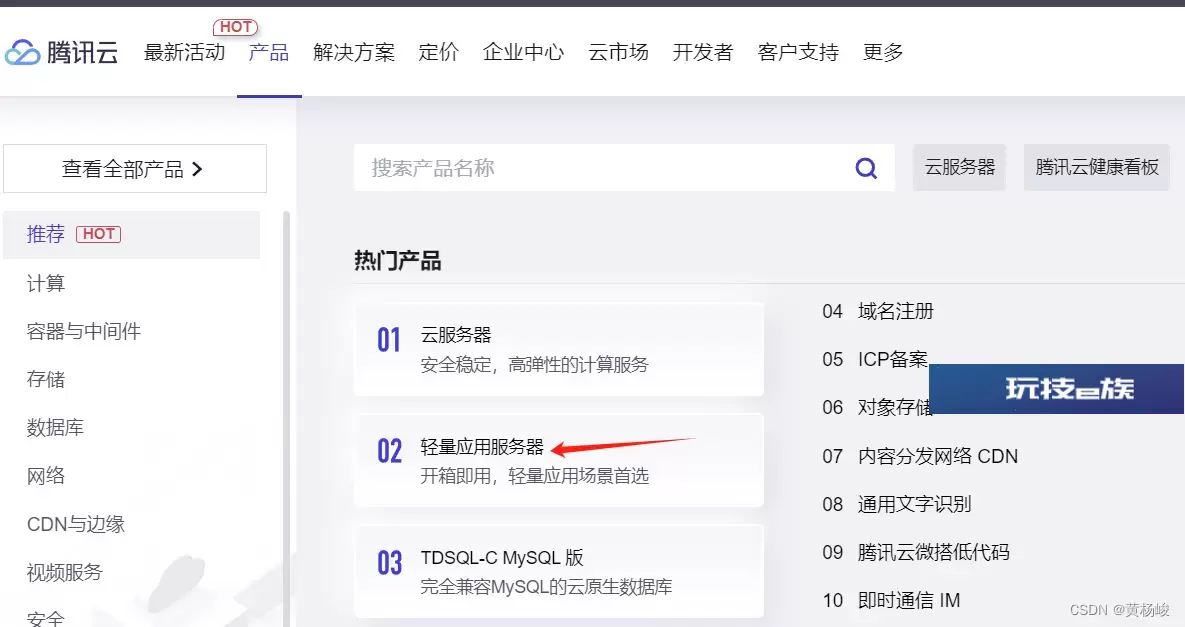Open 04 域名注册 link
Screen dimensions: 1185x627
(x=878, y=311)
